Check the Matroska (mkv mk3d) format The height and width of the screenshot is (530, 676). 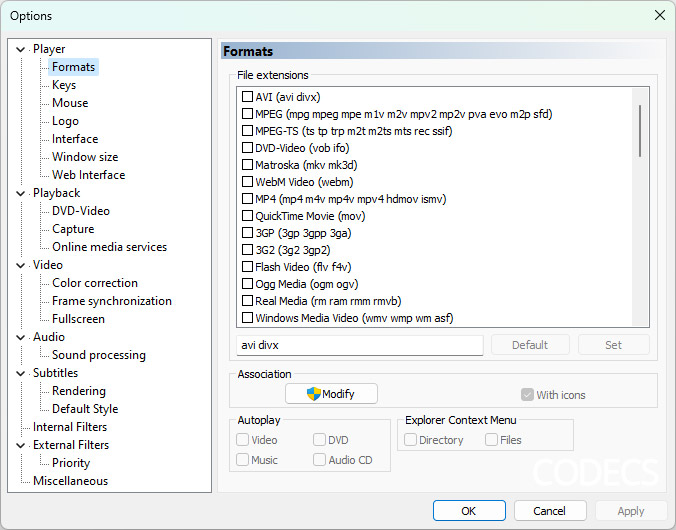pos(247,165)
